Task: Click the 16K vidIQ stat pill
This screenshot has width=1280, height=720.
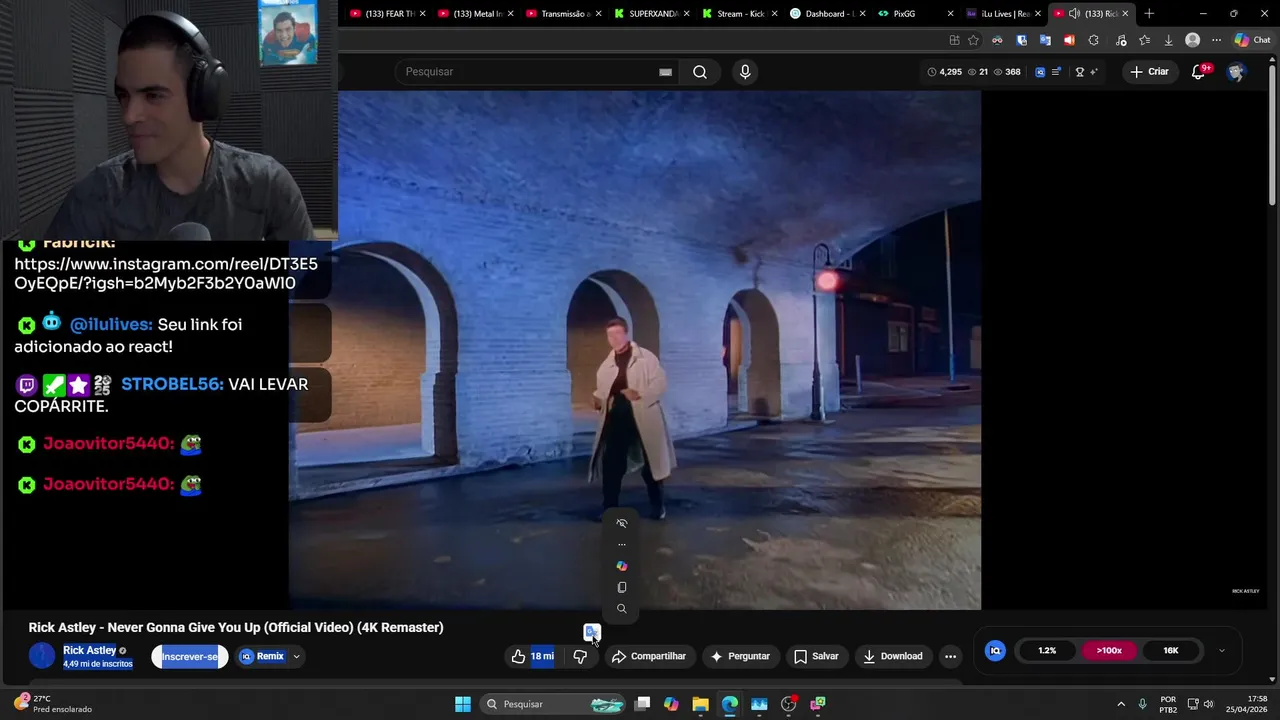Action: (1171, 650)
